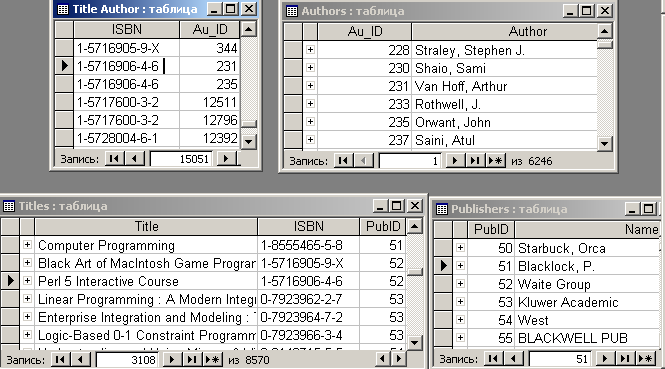The image size is (665, 369).
Task: Click record number field showing 51 in Publishers
Action: (x=560, y=359)
